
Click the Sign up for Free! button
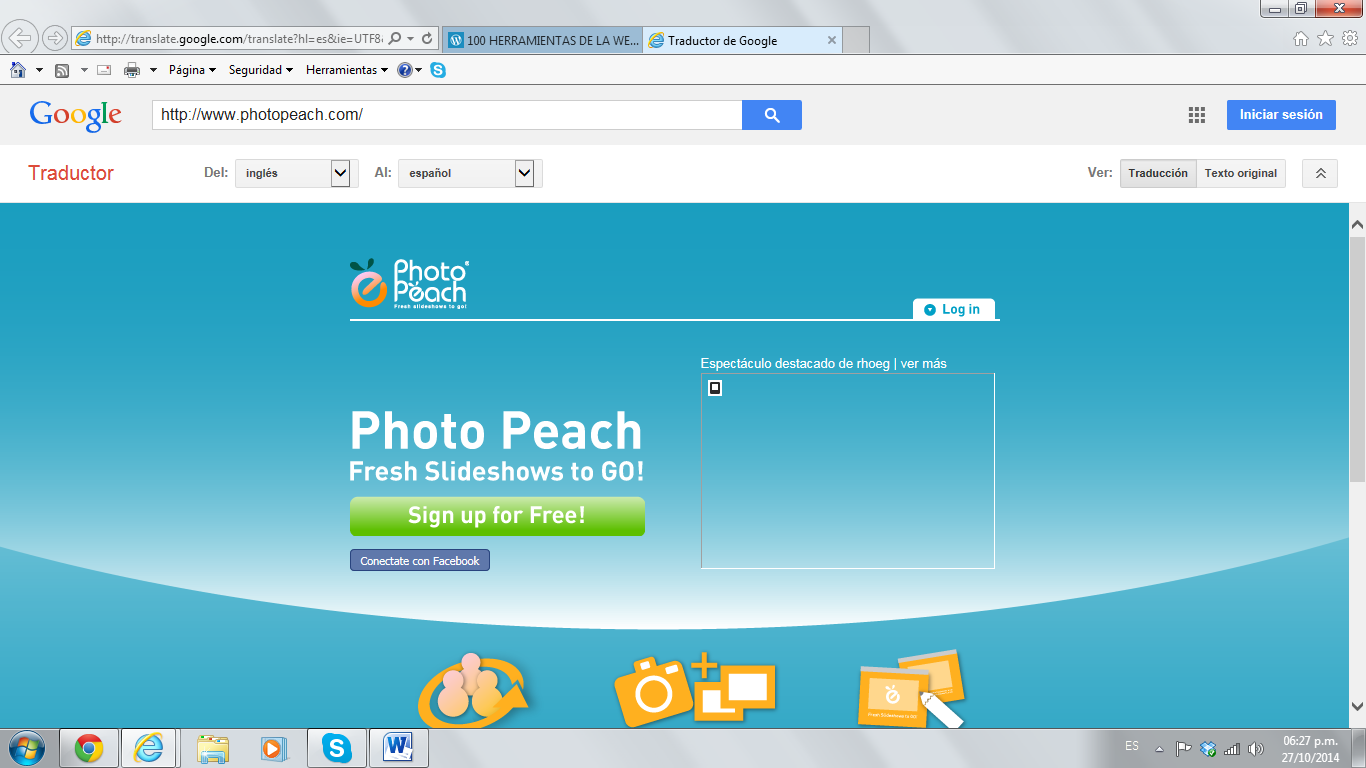(497, 516)
